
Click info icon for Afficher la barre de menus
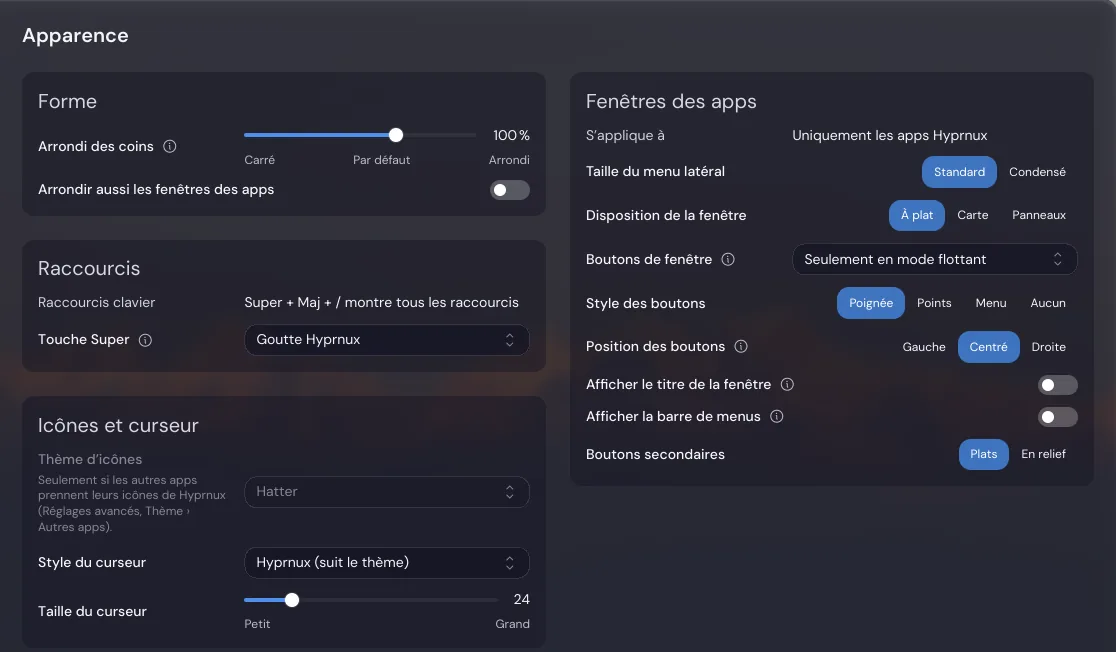click(x=777, y=416)
